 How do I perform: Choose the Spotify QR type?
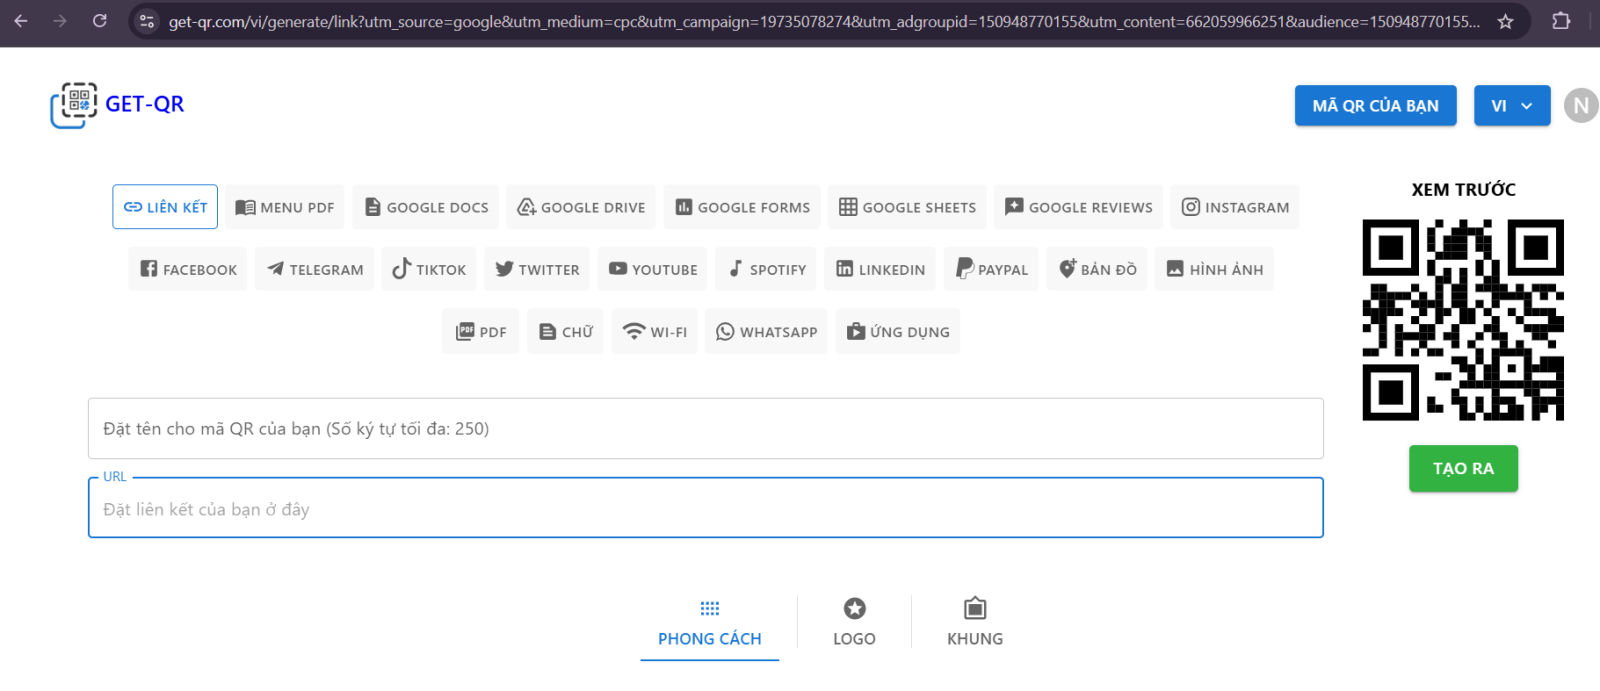[x=766, y=269]
